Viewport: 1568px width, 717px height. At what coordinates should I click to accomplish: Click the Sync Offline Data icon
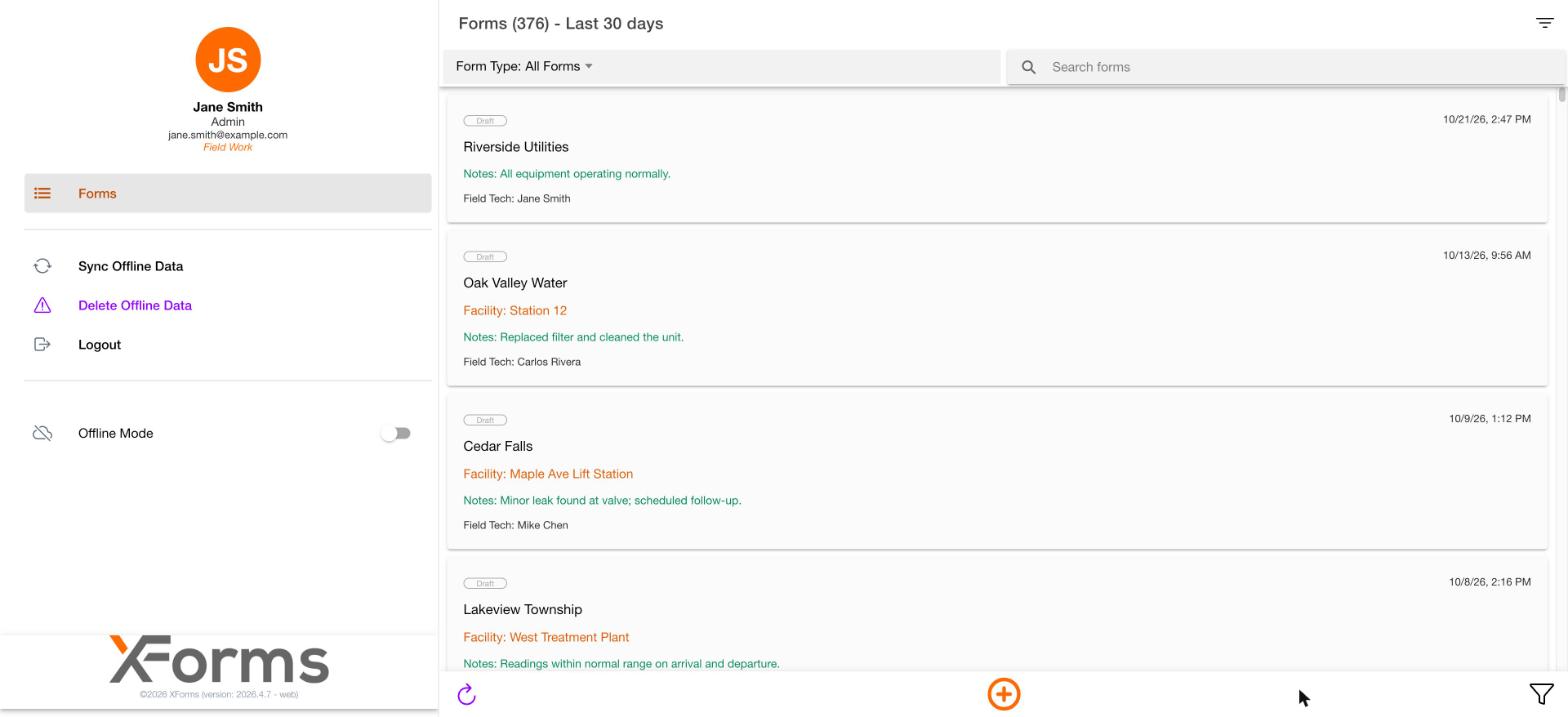pyautogui.click(x=42, y=266)
